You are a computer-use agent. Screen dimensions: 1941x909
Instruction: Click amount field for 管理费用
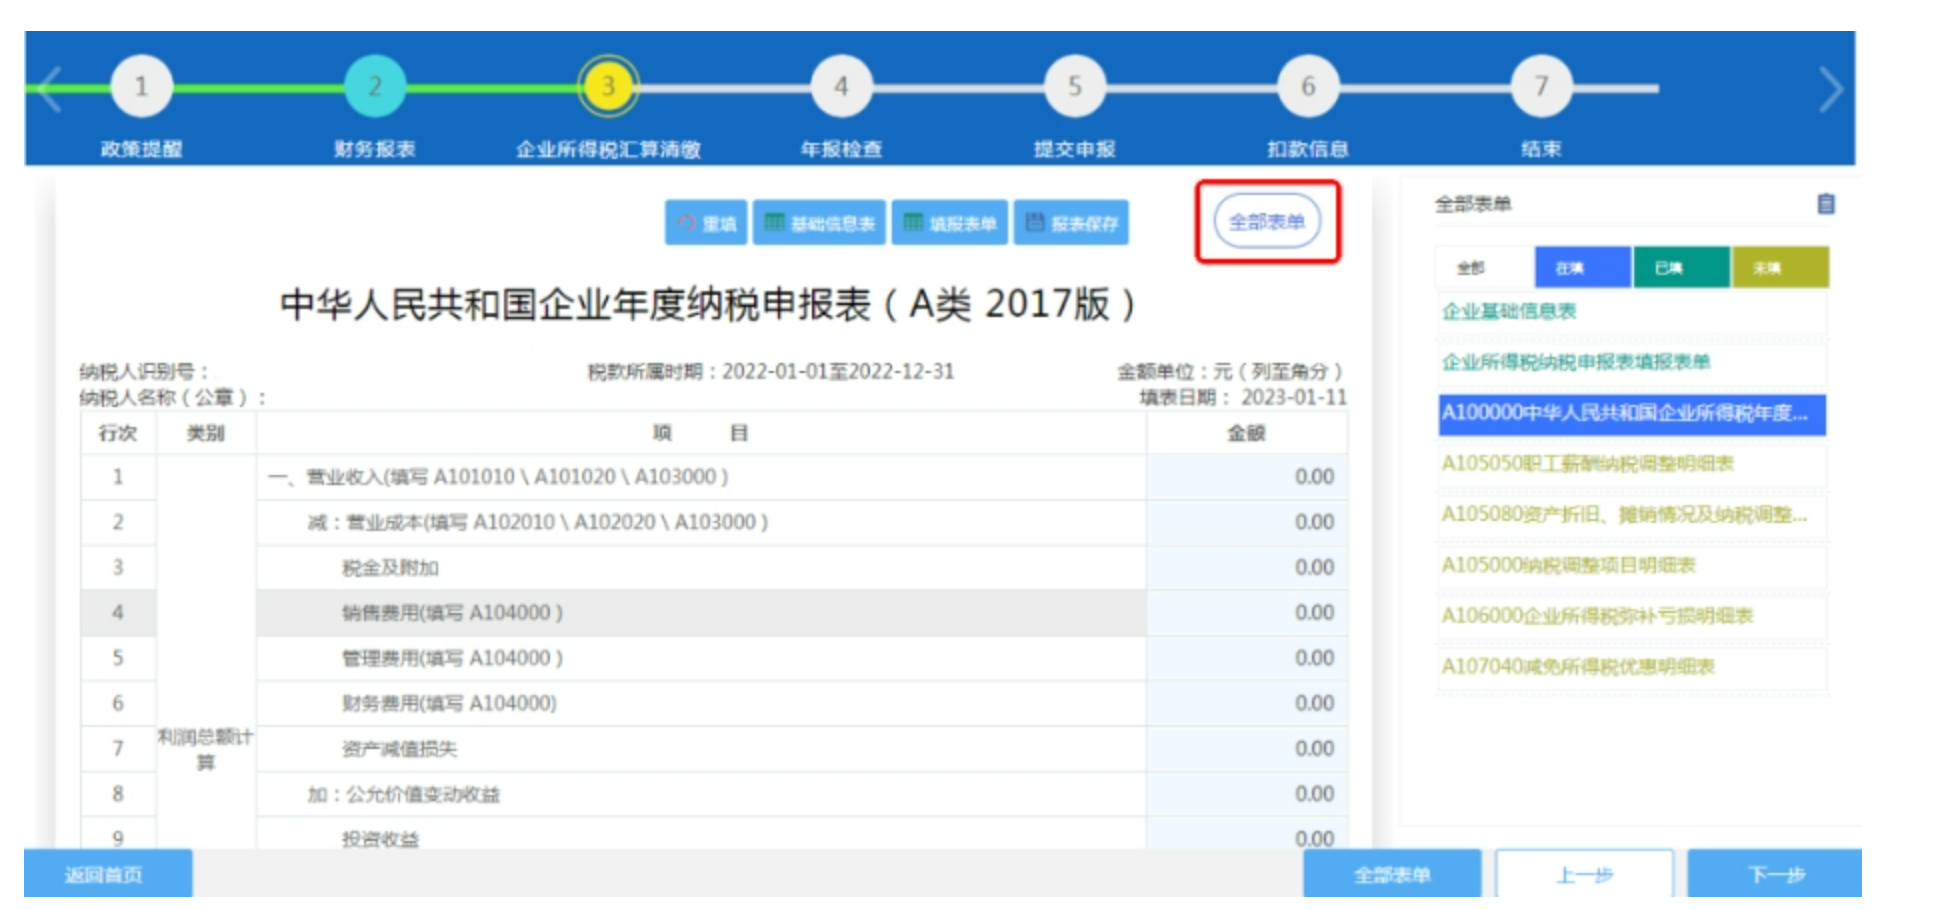point(1246,658)
